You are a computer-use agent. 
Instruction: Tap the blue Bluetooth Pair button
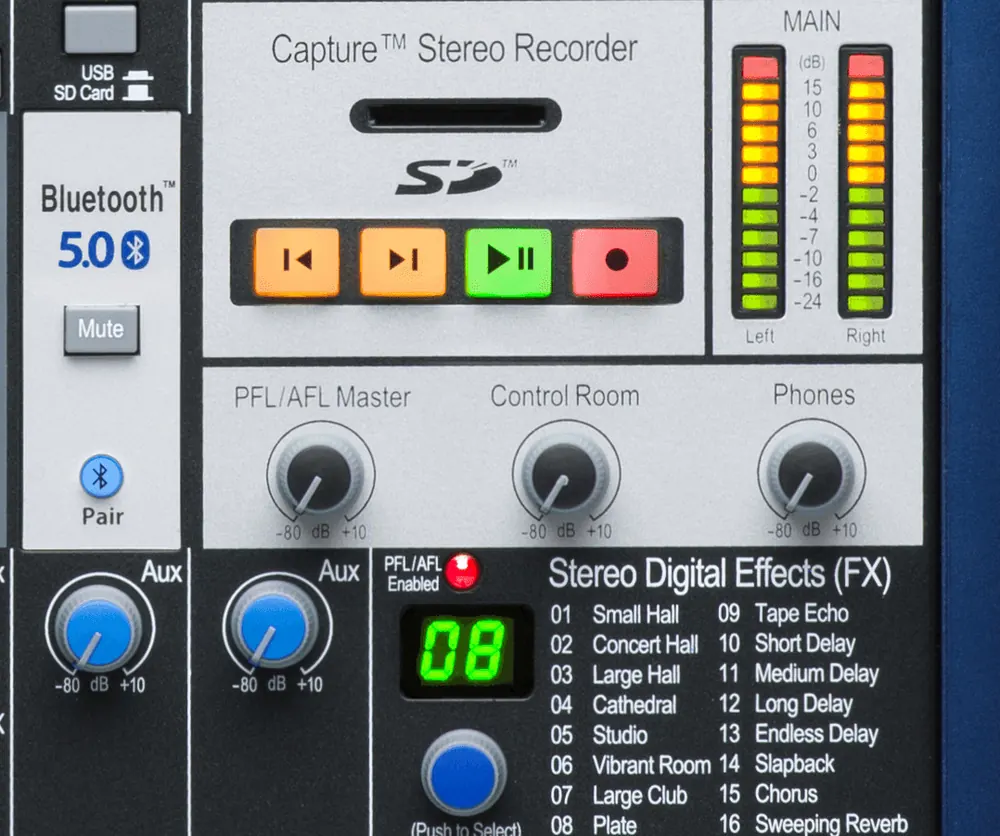[101, 476]
